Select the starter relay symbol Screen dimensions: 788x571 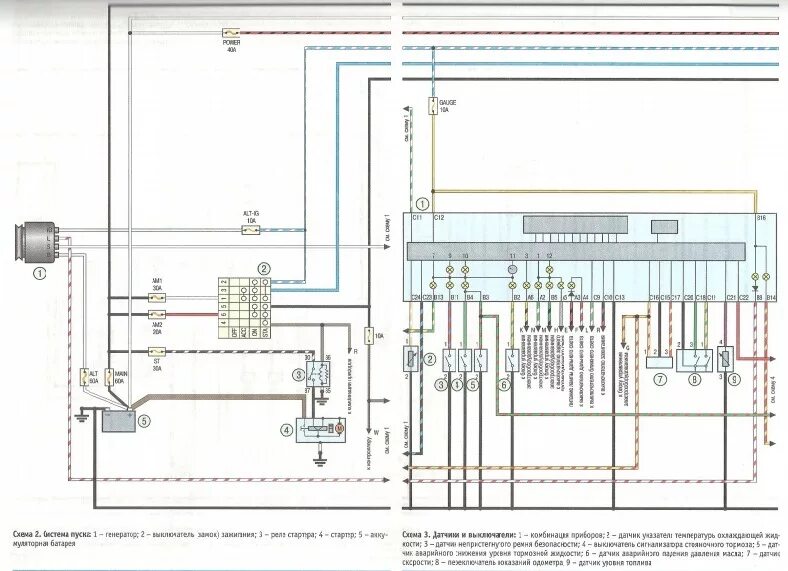pos(319,374)
